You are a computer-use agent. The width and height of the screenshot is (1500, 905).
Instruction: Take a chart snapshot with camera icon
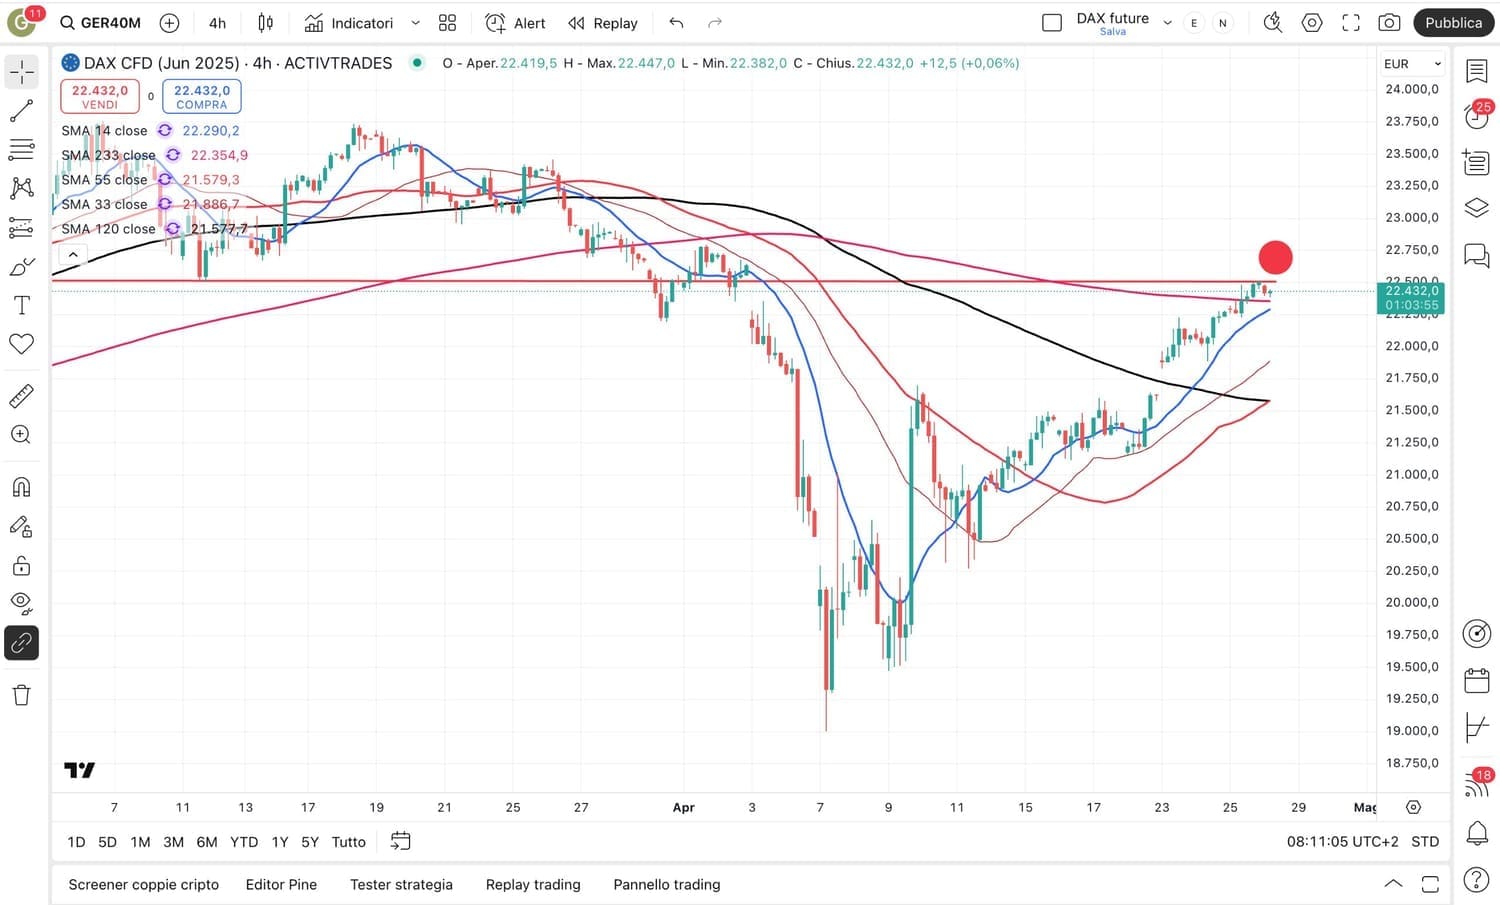click(x=1389, y=23)
